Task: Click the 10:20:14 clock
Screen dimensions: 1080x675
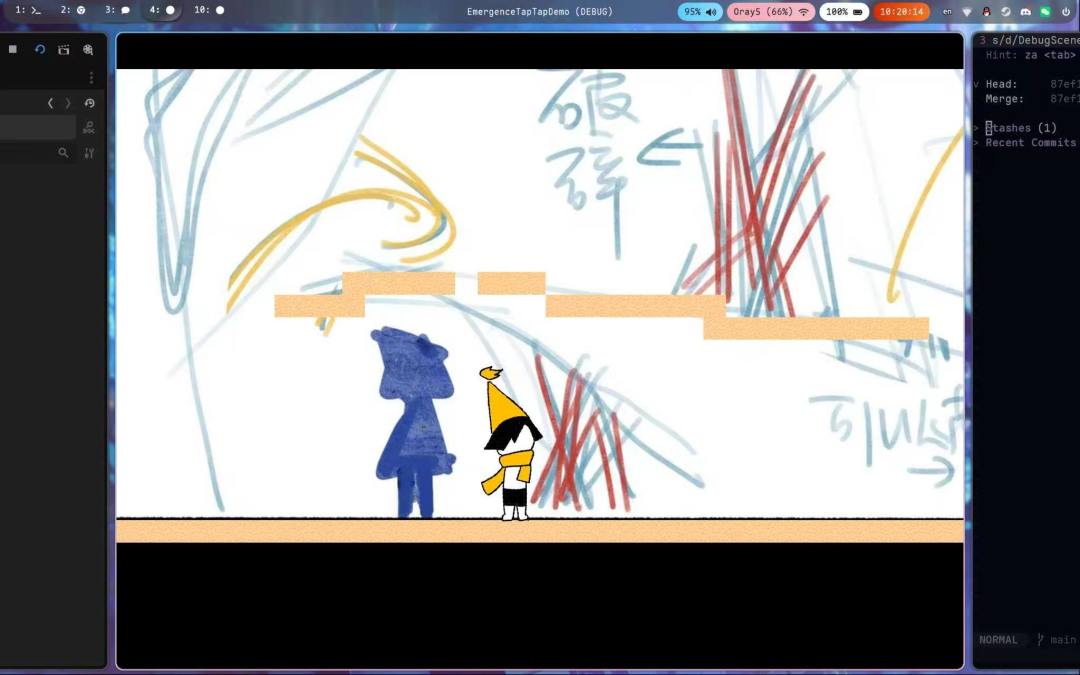Action: coord(902,12)
